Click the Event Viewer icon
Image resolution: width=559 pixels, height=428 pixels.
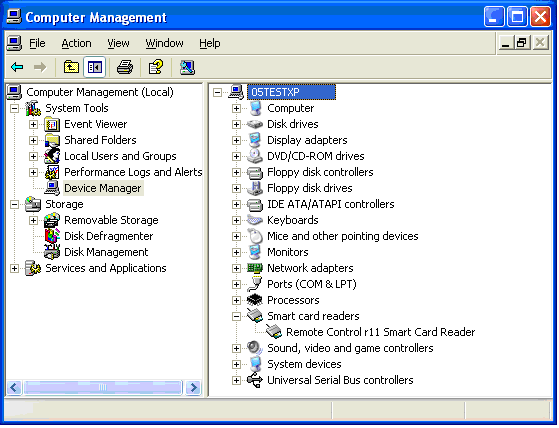pyautogui.click(x=52, y=124)
